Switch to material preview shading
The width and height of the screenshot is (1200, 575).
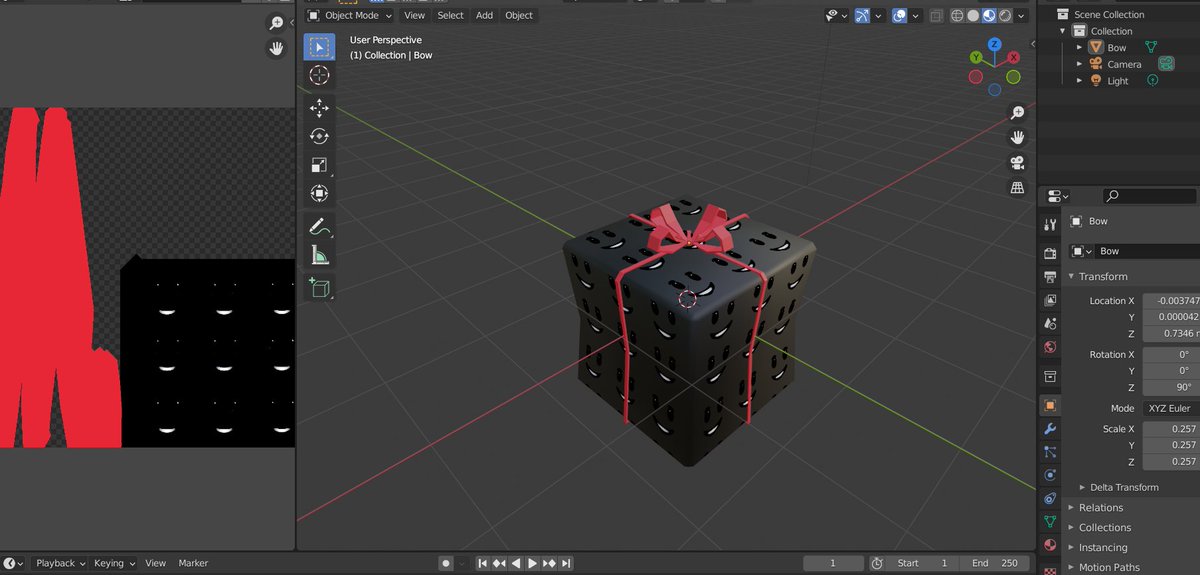[989, 15]
